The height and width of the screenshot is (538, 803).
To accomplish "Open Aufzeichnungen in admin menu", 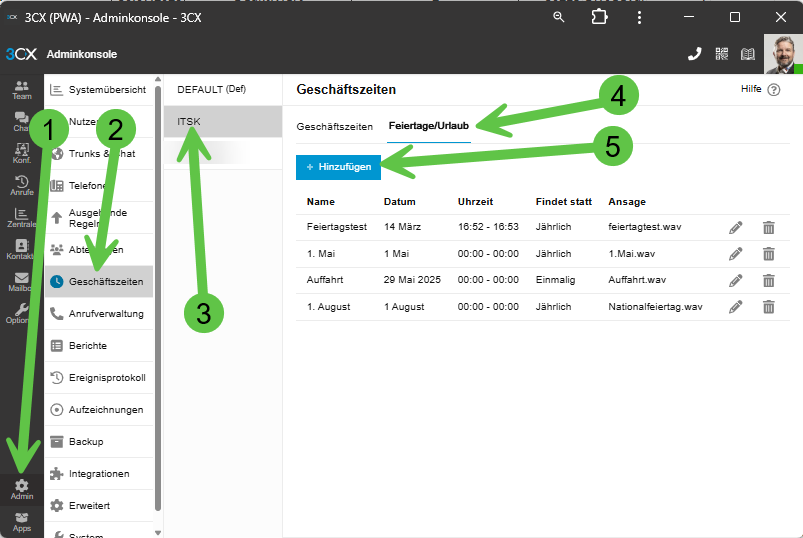I will (x=99, y=410).
